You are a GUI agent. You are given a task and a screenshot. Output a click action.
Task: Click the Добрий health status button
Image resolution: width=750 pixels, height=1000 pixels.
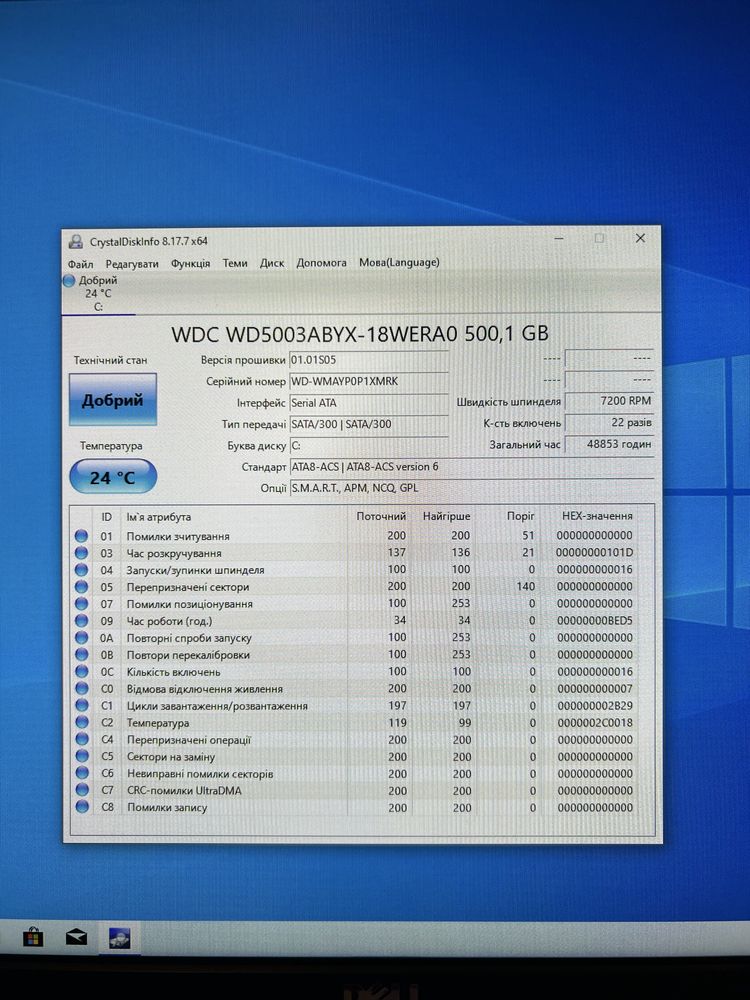pyautogui.click(x=112, y=400)
